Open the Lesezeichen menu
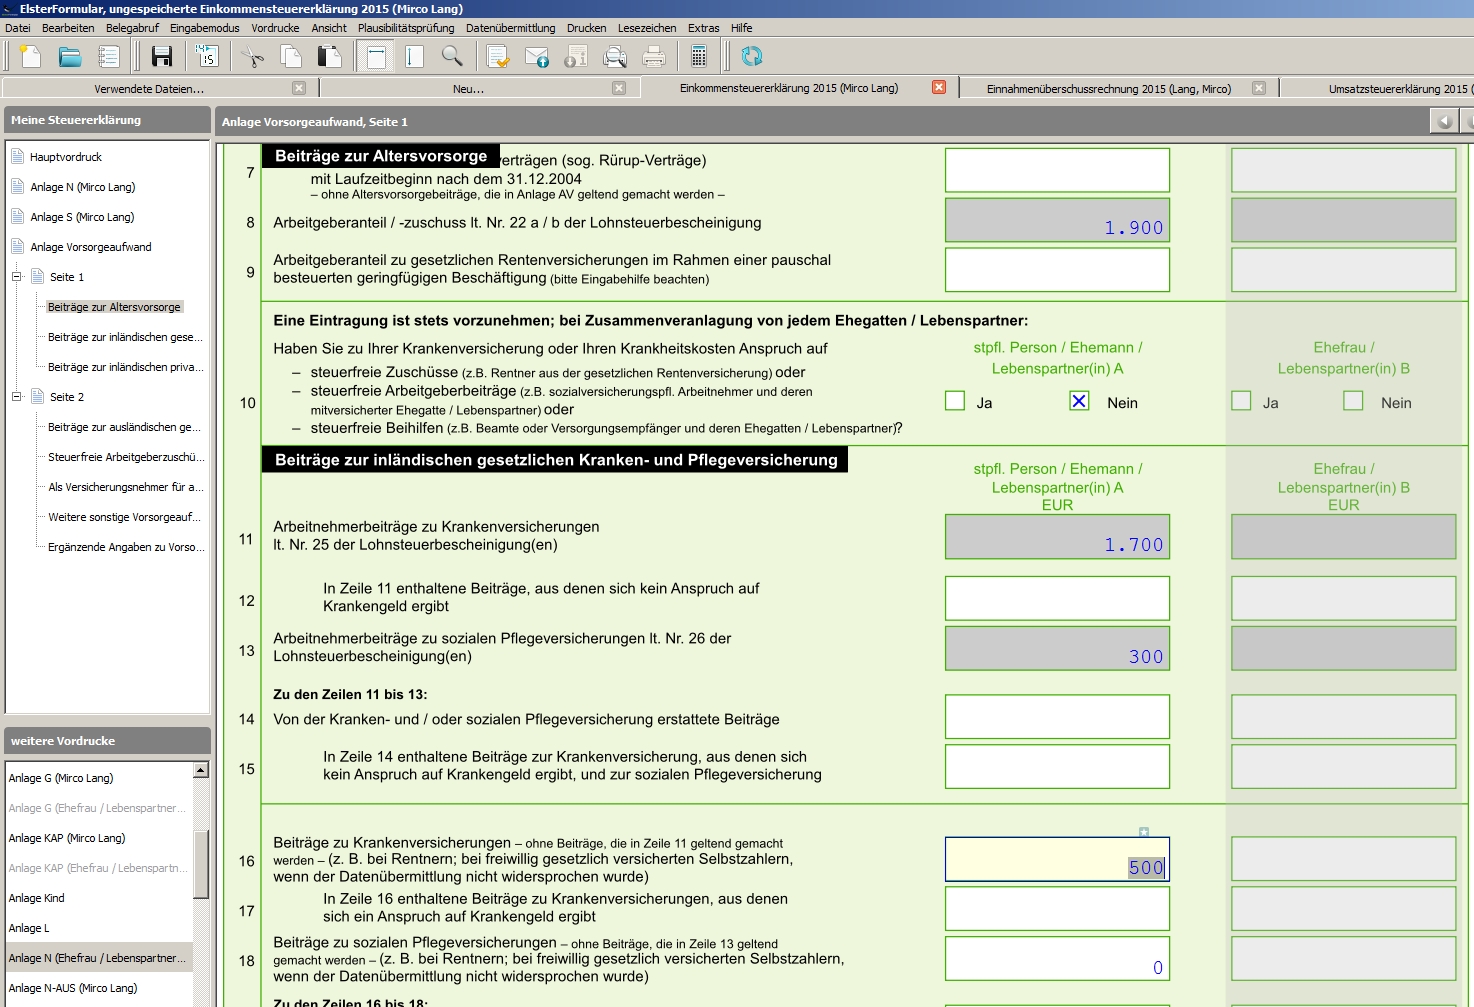The image size is (1474, 1007). pyautogui.click(x=647, y=28)
